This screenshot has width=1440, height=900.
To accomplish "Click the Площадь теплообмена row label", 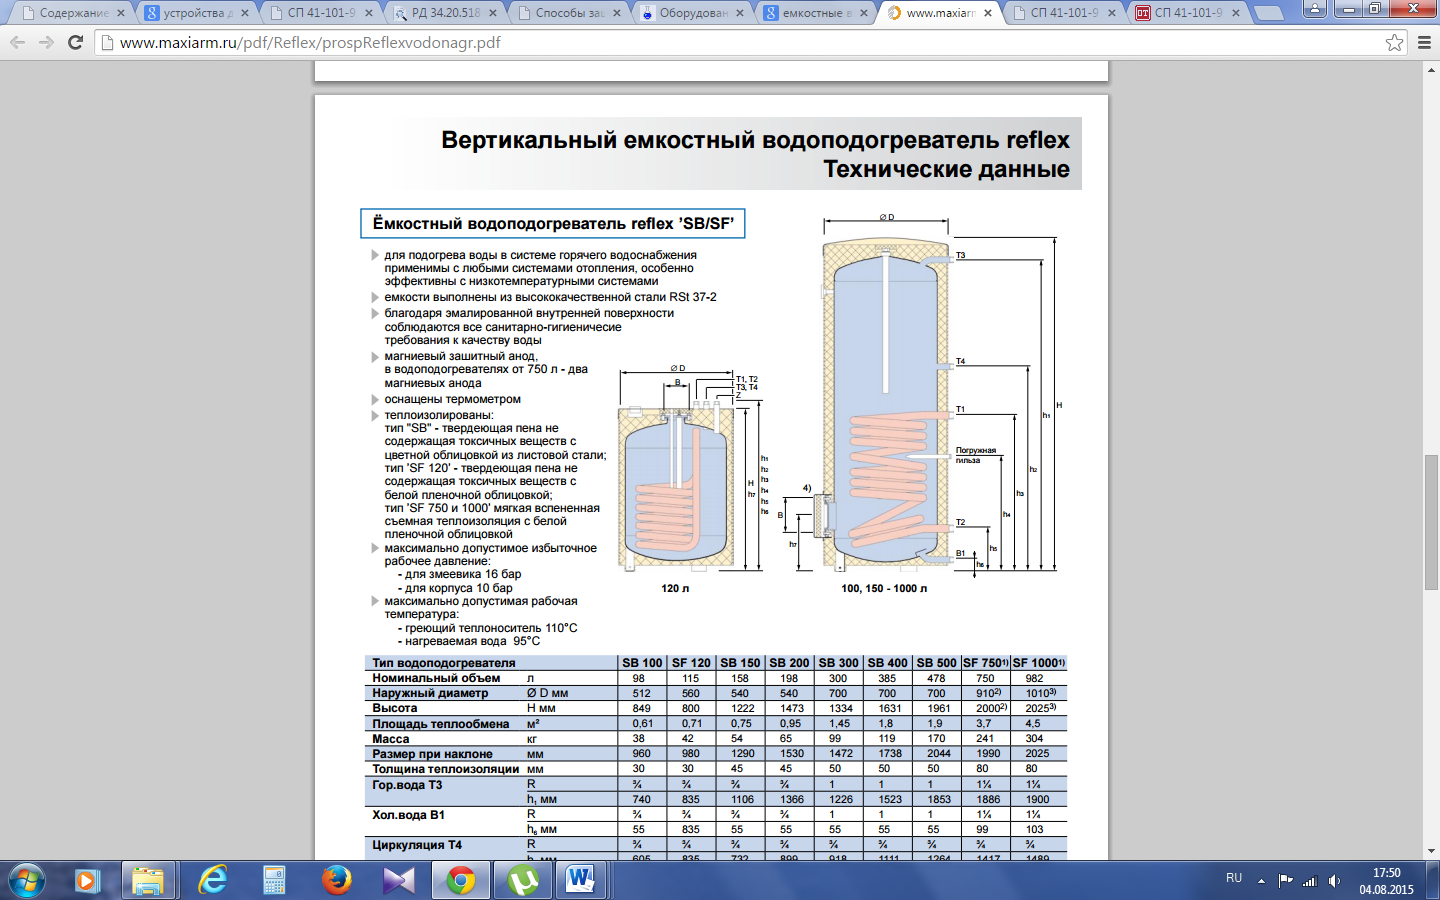I will pyautogui.click(x=440, y=724).
